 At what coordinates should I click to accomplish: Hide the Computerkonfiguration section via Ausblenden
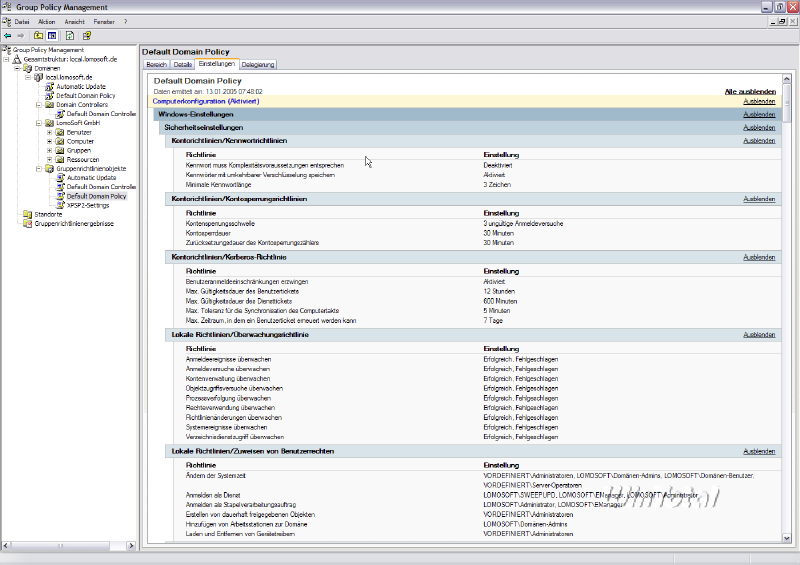click(x=759, y=101)
